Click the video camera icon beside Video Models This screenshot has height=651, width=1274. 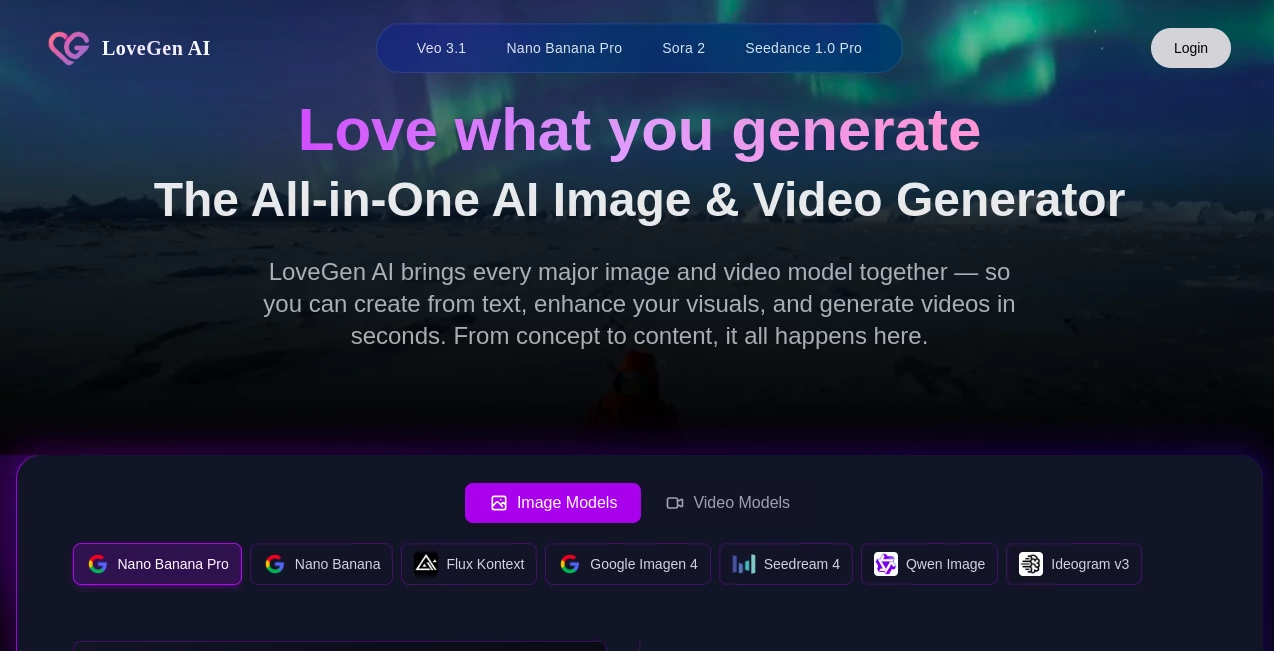pyautogui.click(x=675, y=503)
